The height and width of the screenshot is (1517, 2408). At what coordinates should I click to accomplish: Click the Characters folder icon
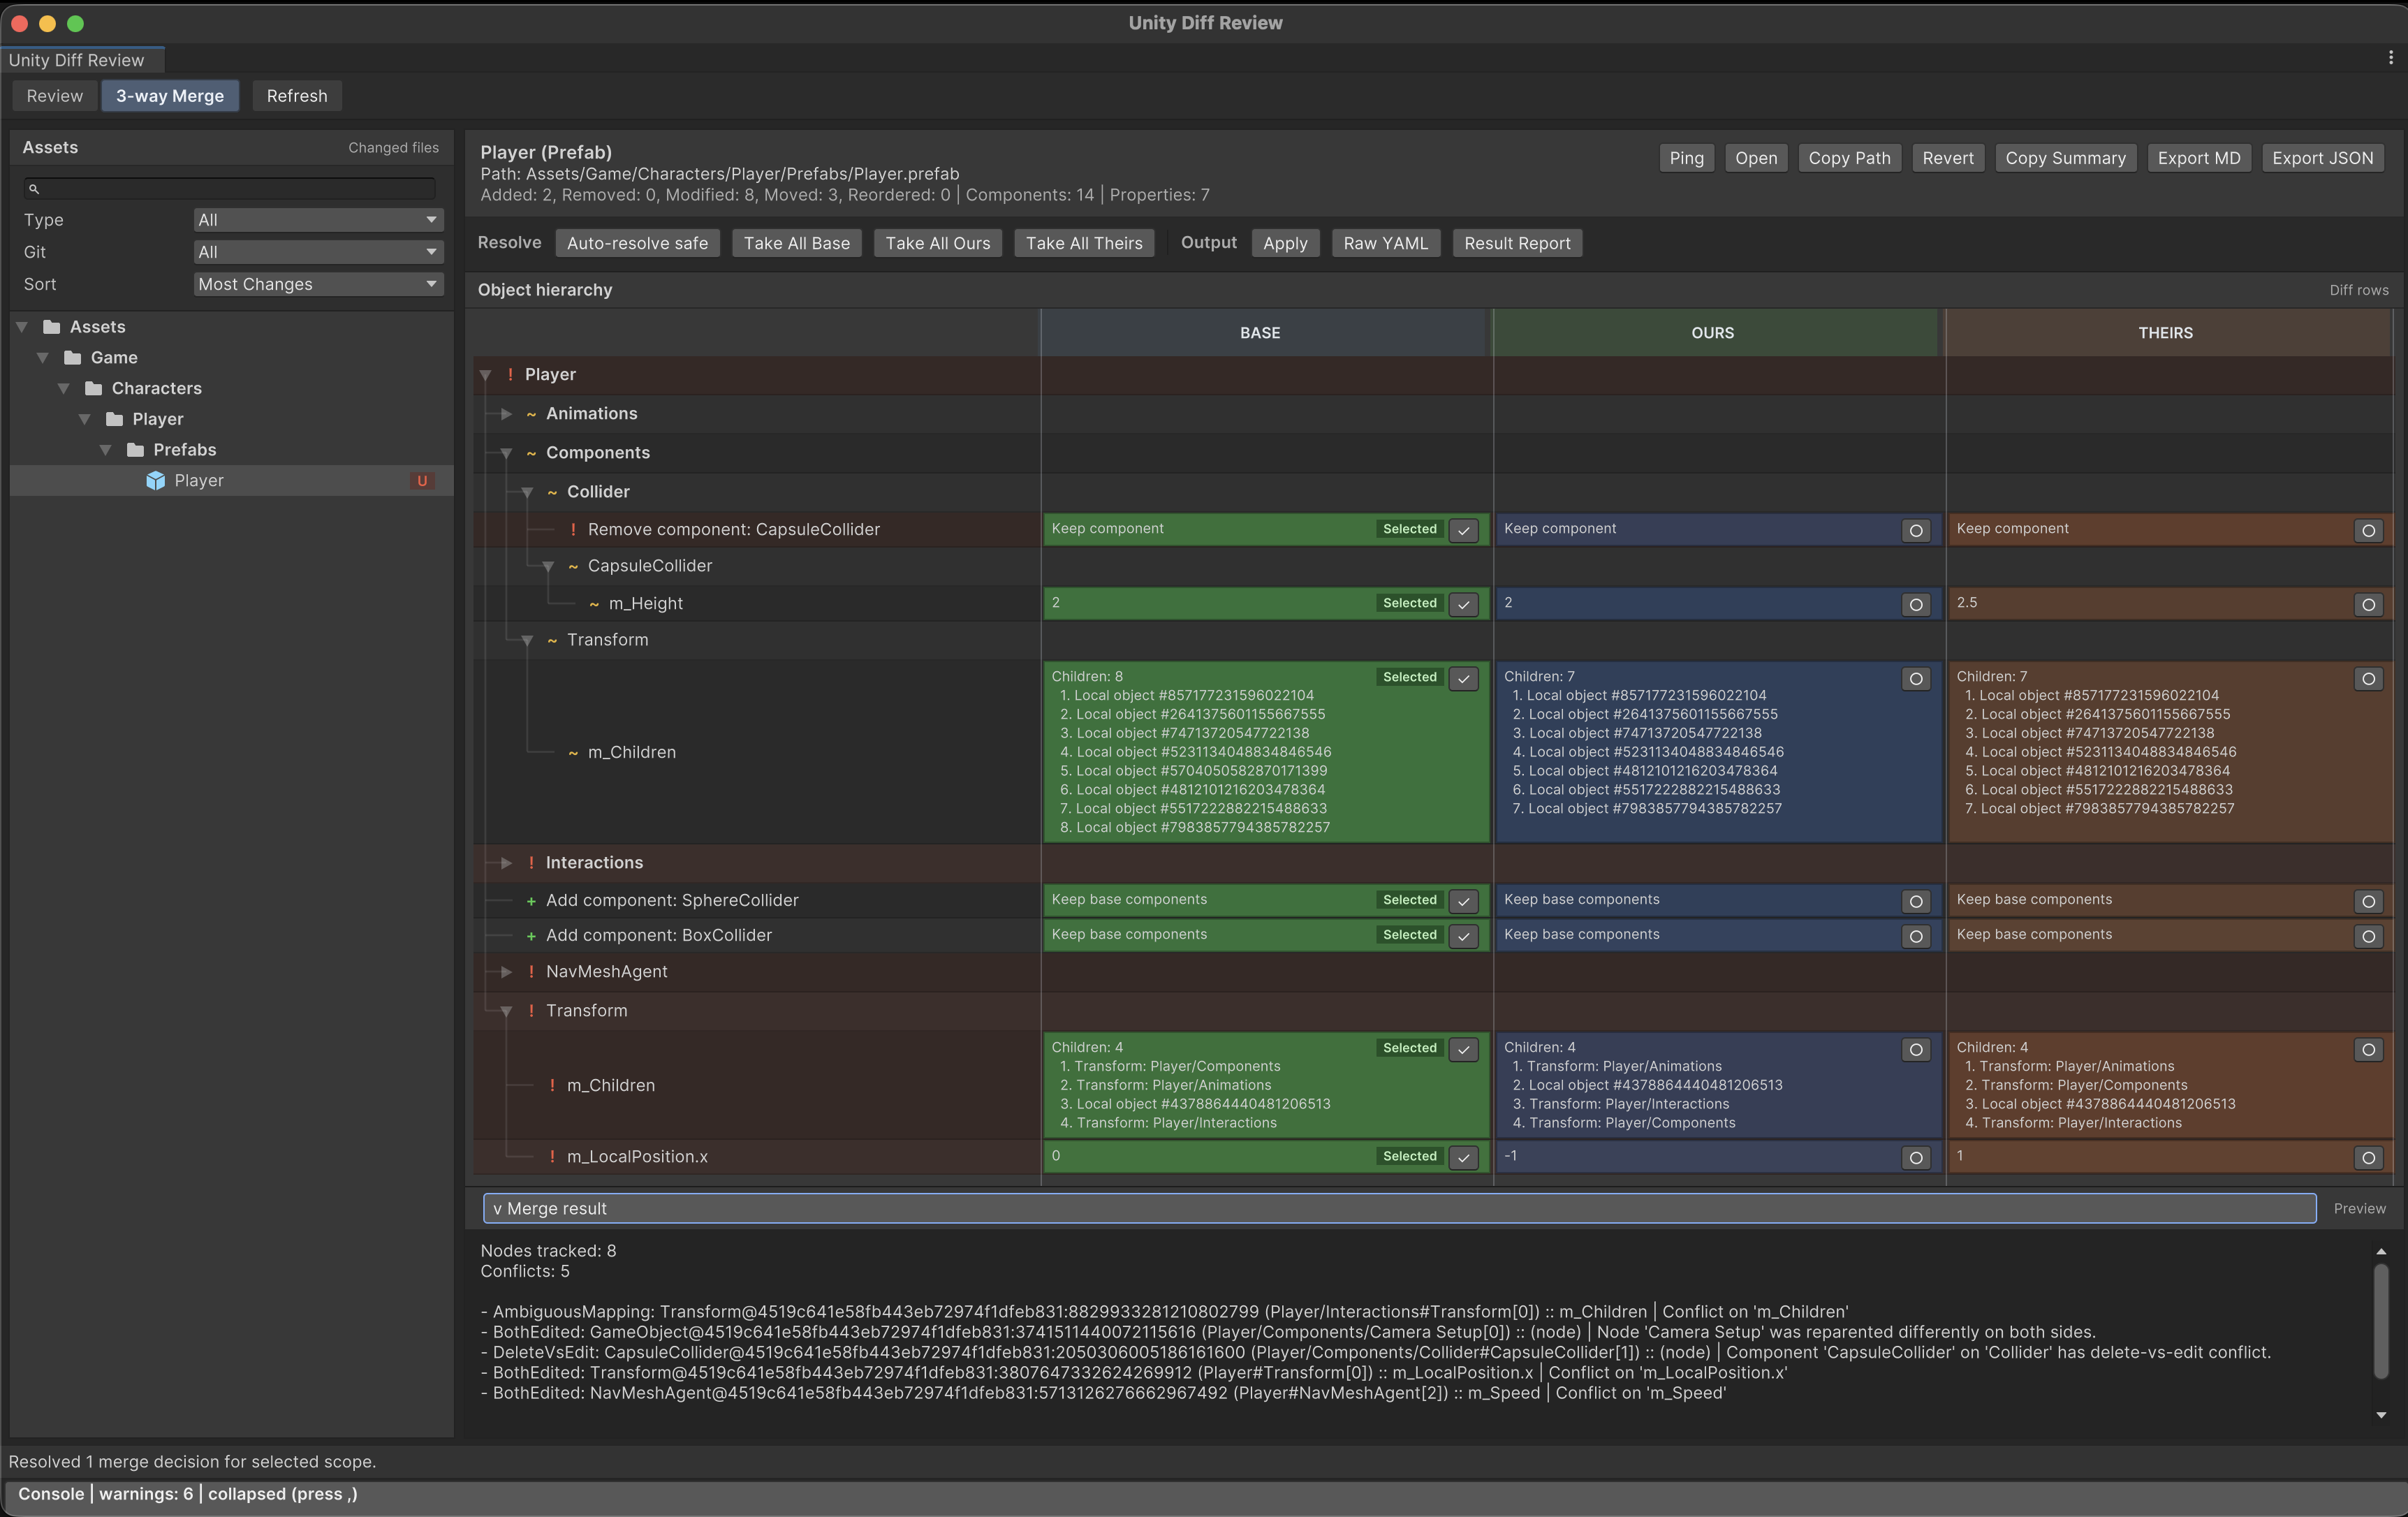point(94,388)
